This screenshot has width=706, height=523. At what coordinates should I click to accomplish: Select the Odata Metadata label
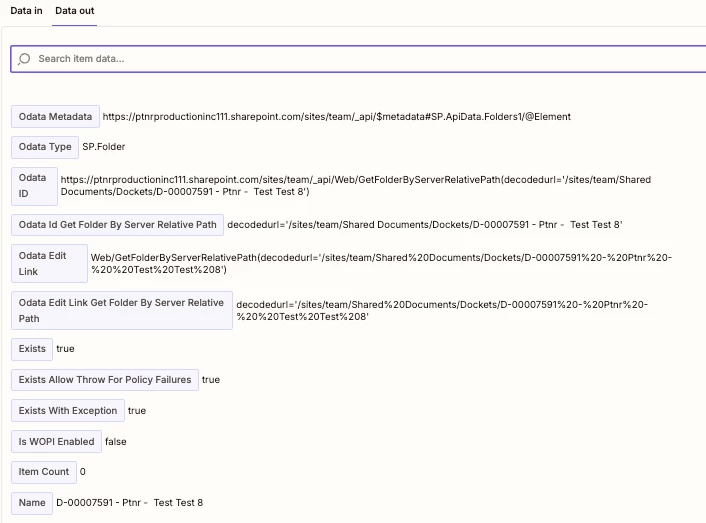55,117
